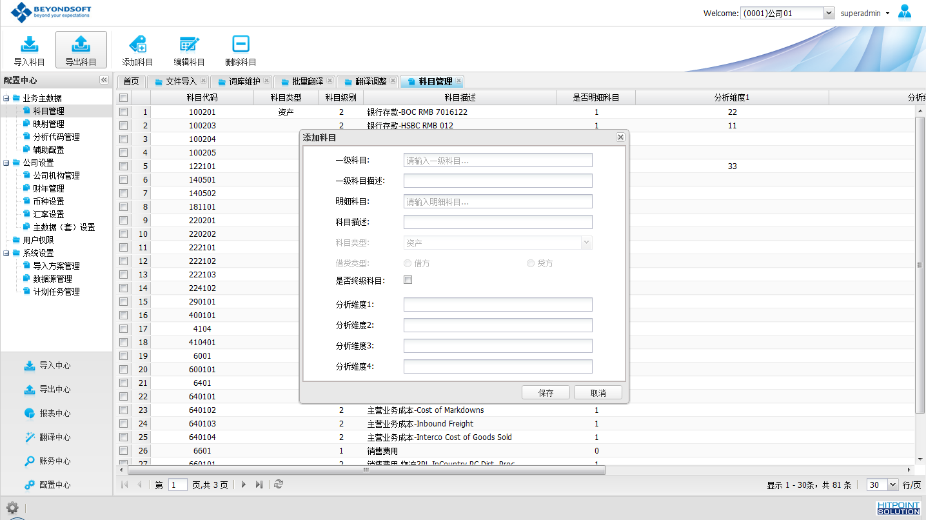Click the 导入科目 import icon
Image resolution: width=926 pixels, height=520 pixels.
(29, 44)
